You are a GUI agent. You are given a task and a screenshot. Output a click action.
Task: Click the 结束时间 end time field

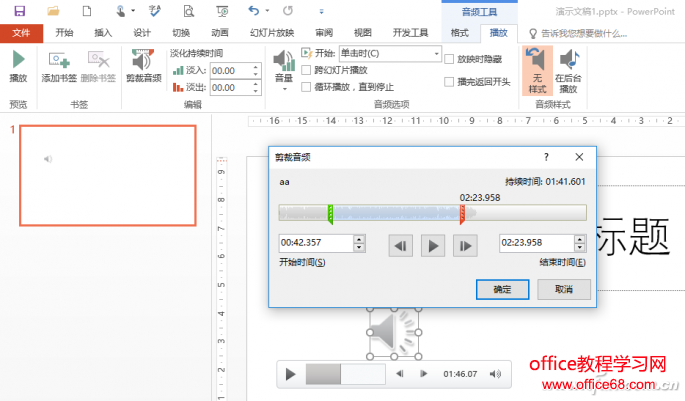coord(536,243)
